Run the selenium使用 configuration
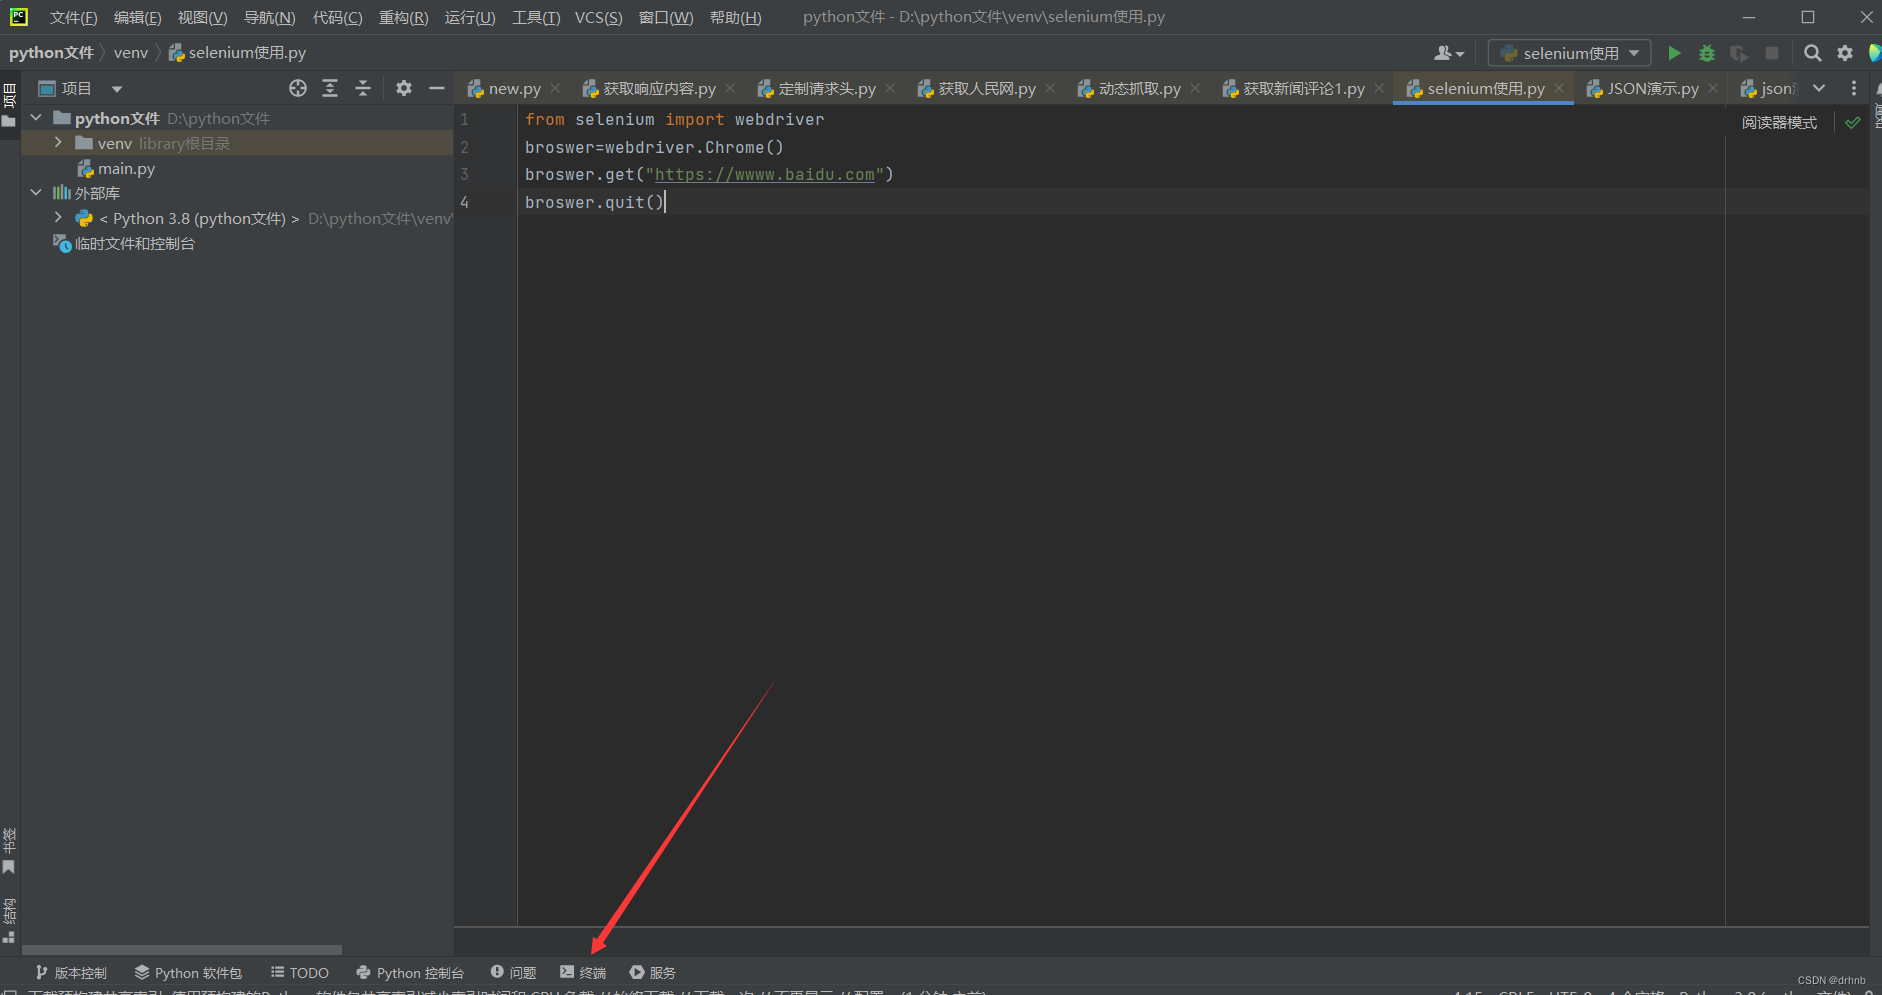 [1674, 53]
